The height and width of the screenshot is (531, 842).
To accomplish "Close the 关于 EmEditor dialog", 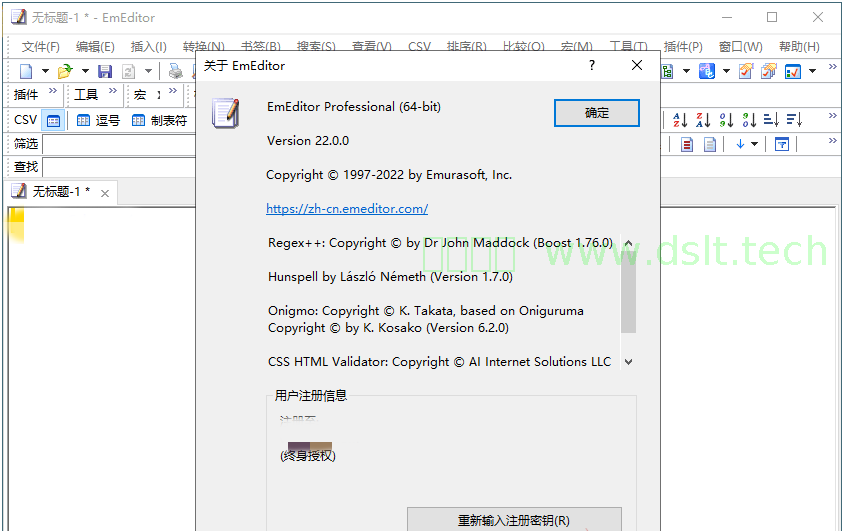I will click(x=637, y=66).
